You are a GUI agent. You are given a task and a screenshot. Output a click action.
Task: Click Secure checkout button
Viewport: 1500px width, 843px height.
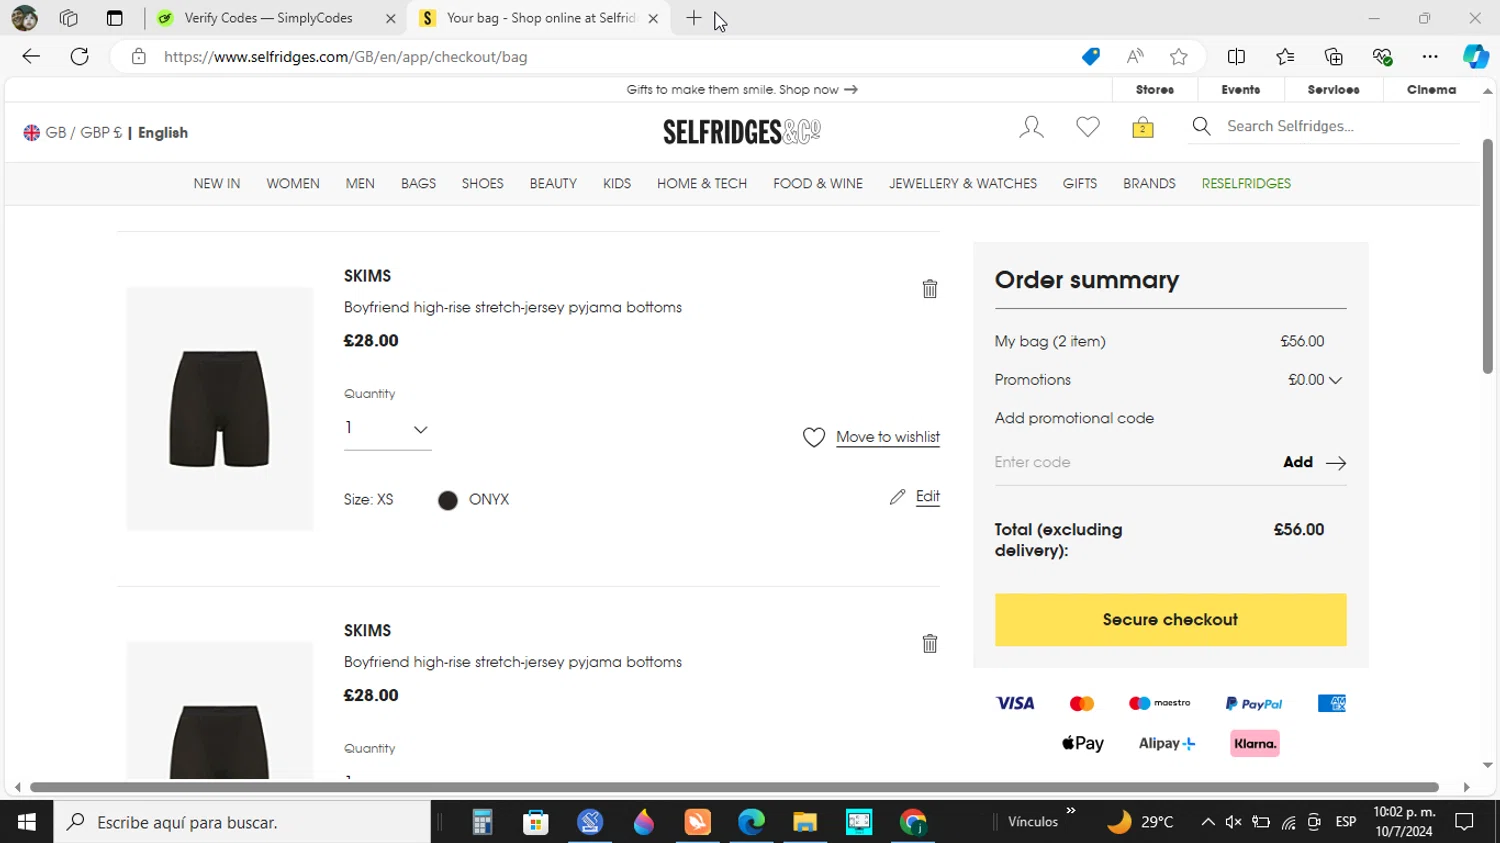point(1170,620)
